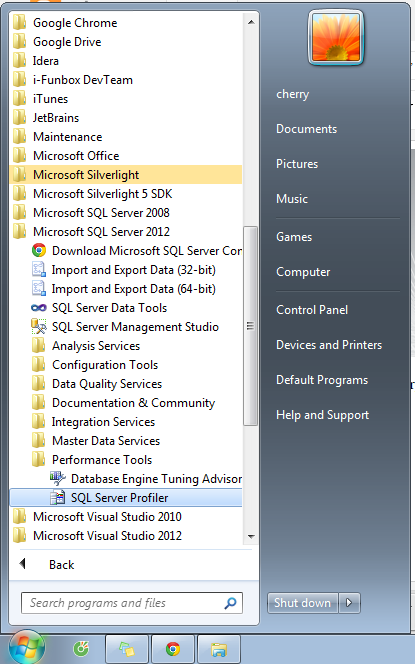Open Windows Explorer taskbar icon
415x664 pixels.
coord(219,649)
